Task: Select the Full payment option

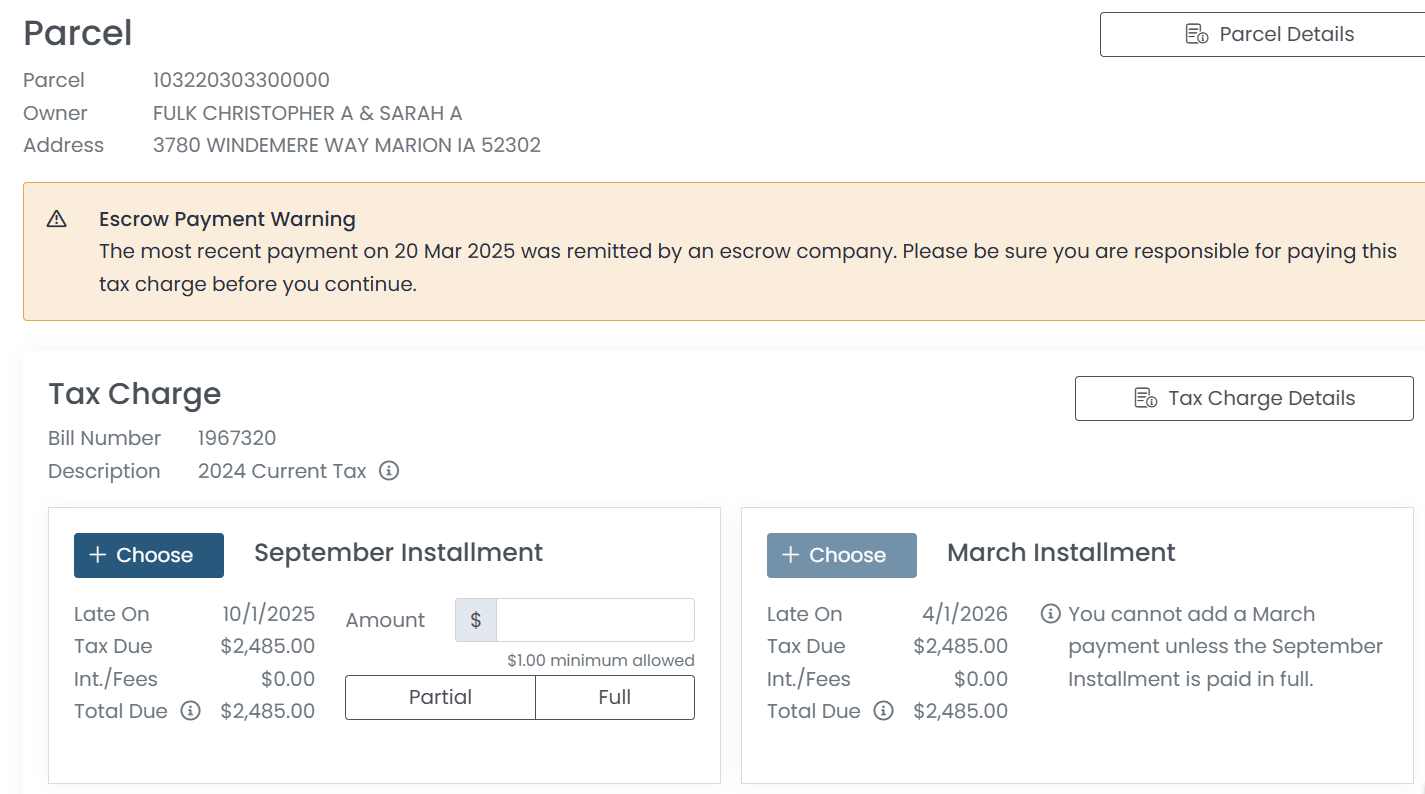Action: (x=614, y=697)
